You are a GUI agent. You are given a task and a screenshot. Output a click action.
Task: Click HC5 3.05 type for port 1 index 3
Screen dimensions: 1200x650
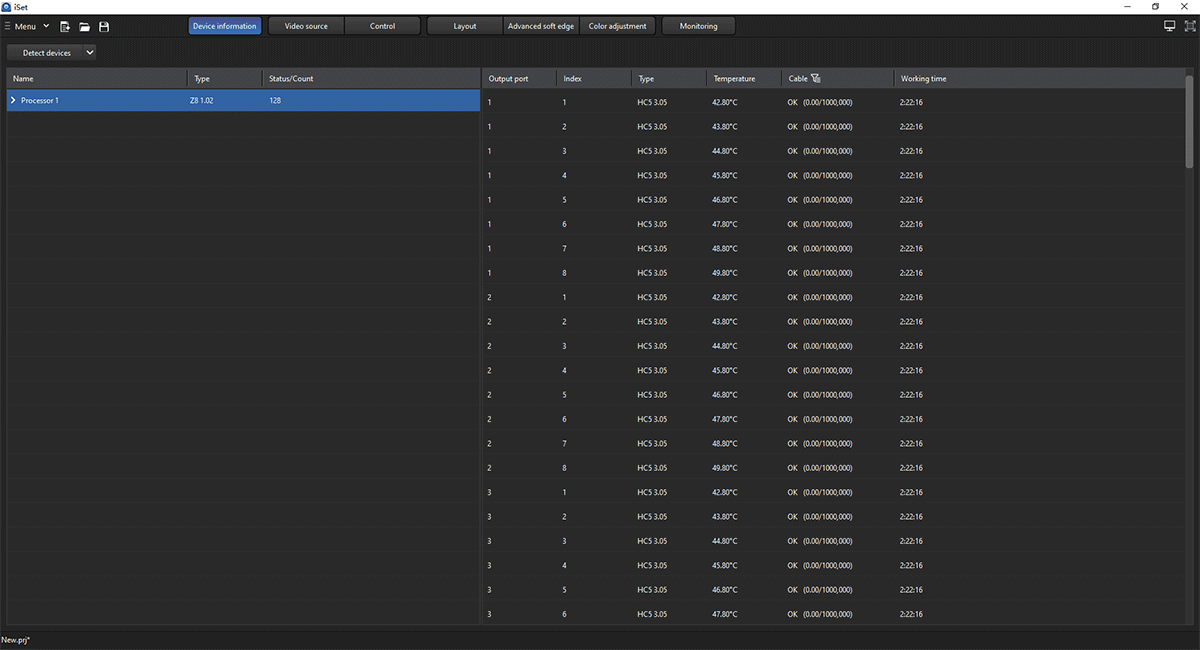click(652, 151)
